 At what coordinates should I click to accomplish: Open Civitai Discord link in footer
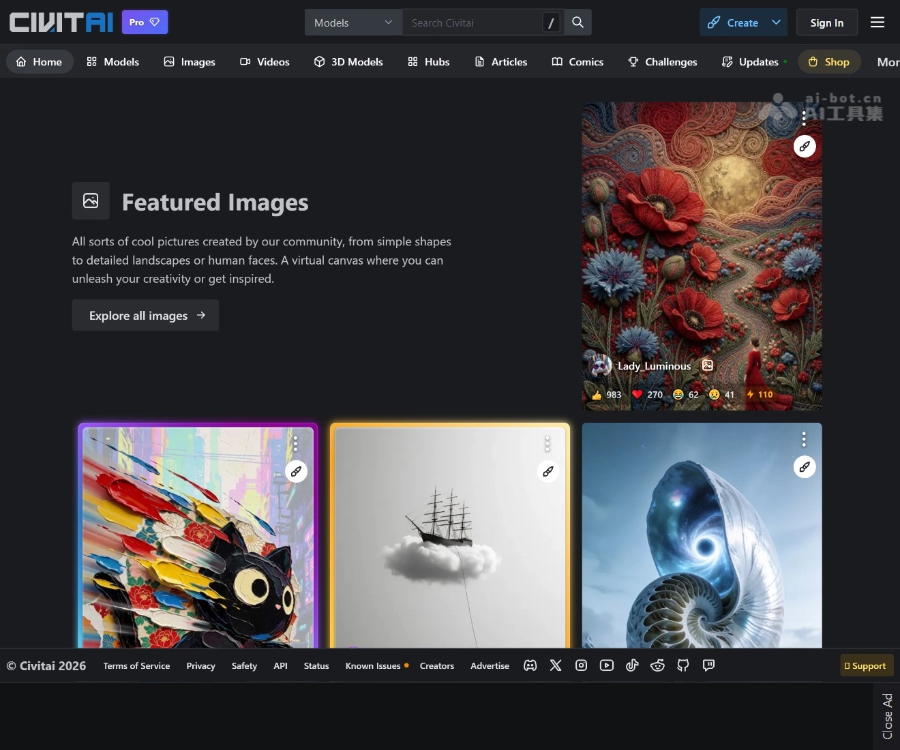(530, 665)
